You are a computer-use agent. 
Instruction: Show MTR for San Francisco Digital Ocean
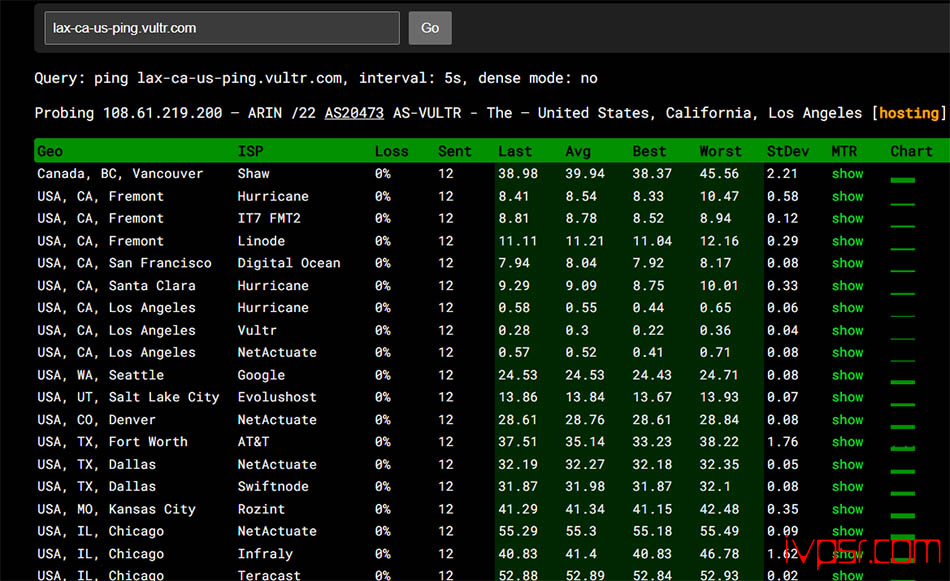click(x=847, y=263)
